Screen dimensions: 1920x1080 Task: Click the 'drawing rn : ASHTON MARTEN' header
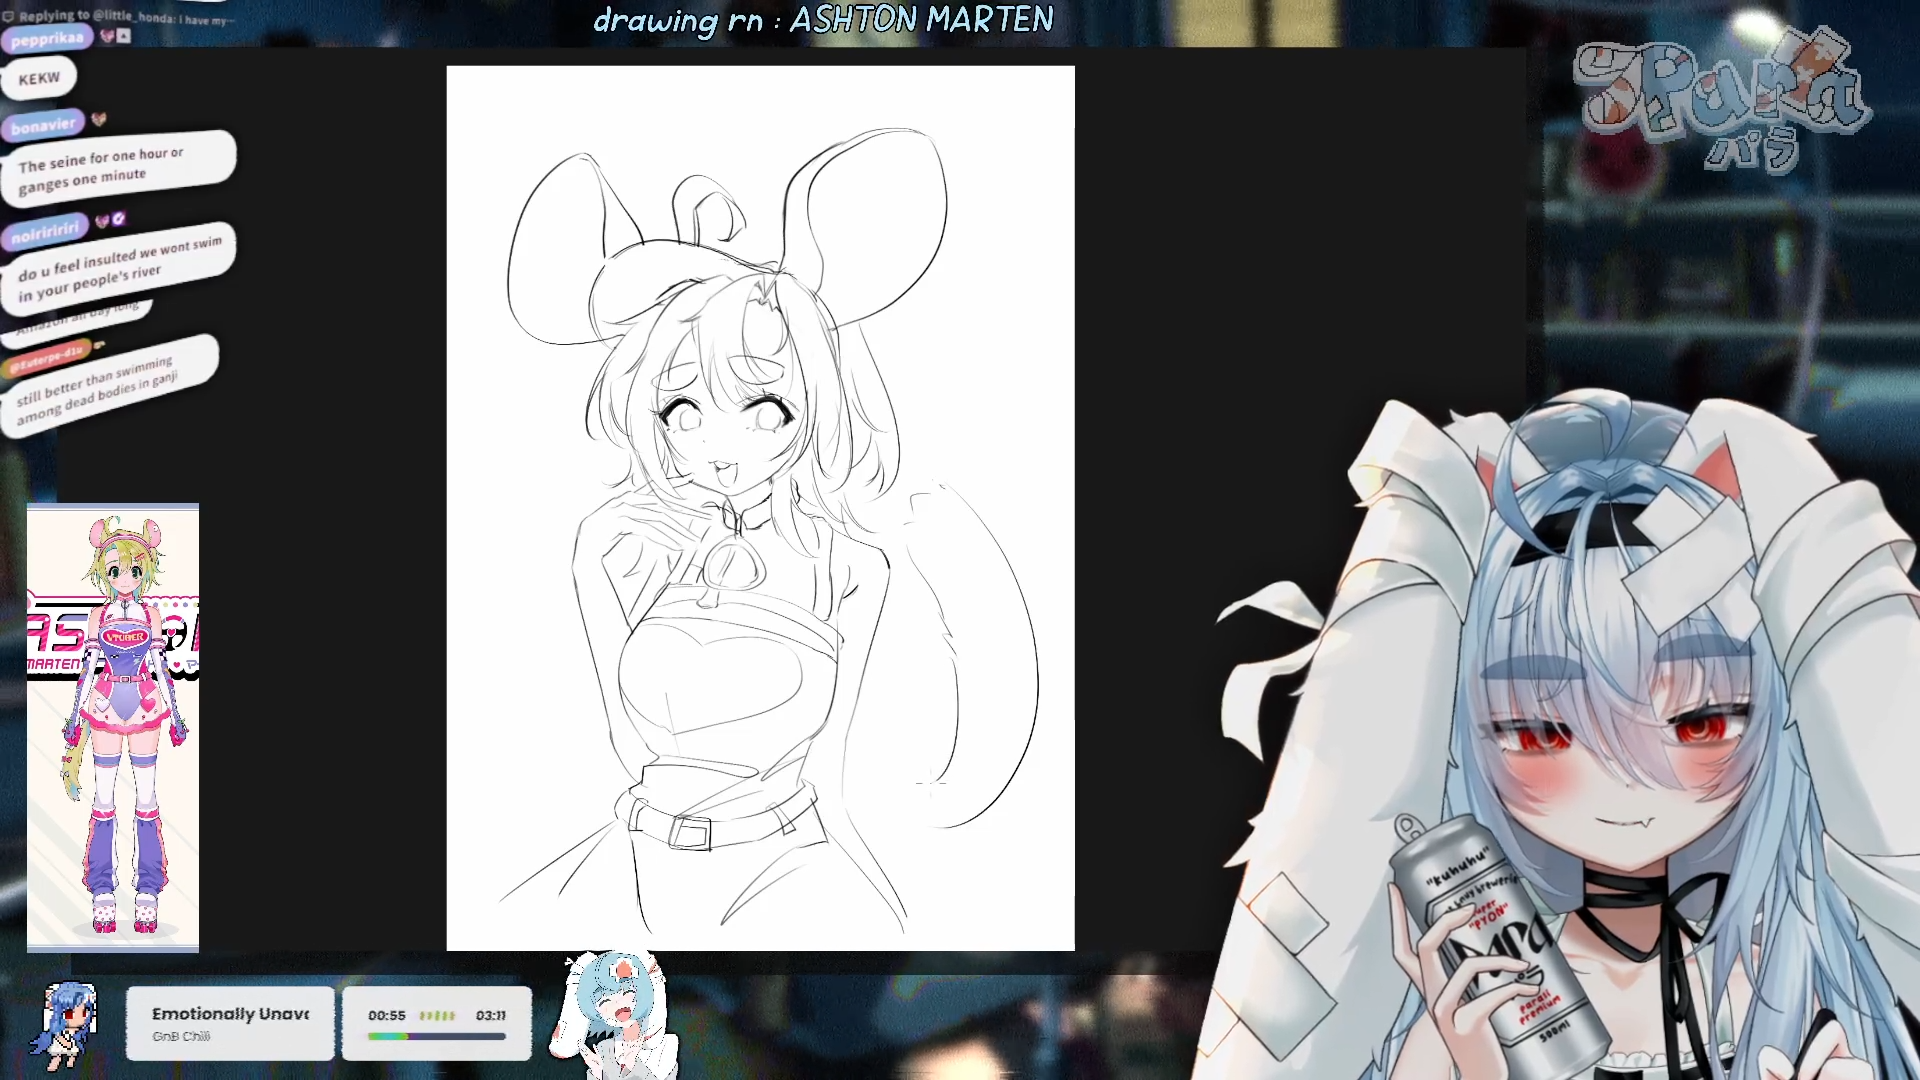pyautogui.click(x=823, y=20)
